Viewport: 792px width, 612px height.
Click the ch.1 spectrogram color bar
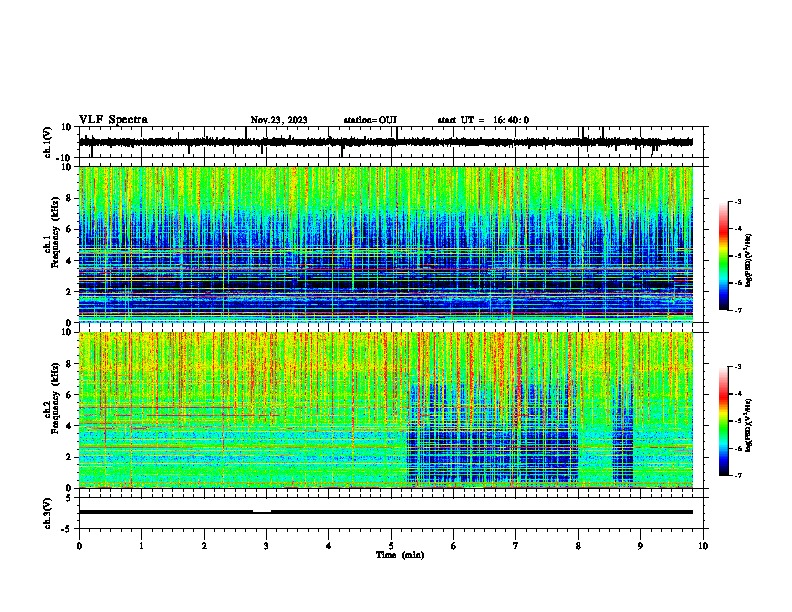tap(724, 256)
